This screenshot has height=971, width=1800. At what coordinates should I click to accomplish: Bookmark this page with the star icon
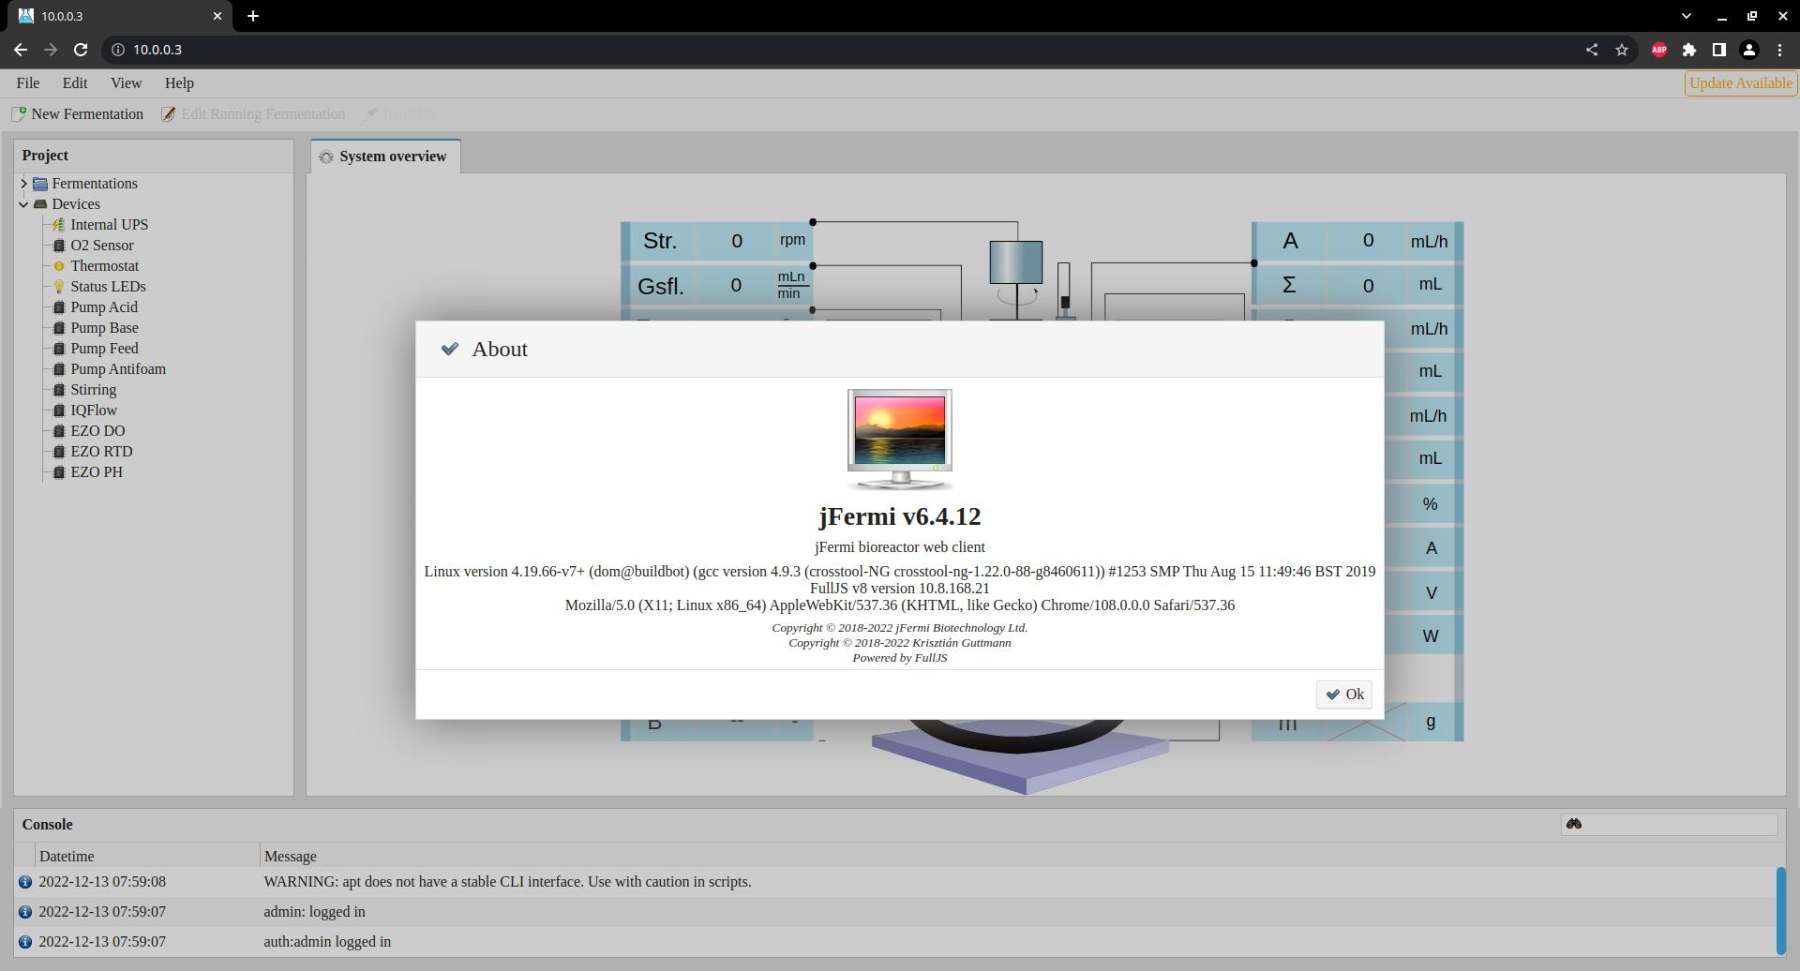tap(1622, 50)
